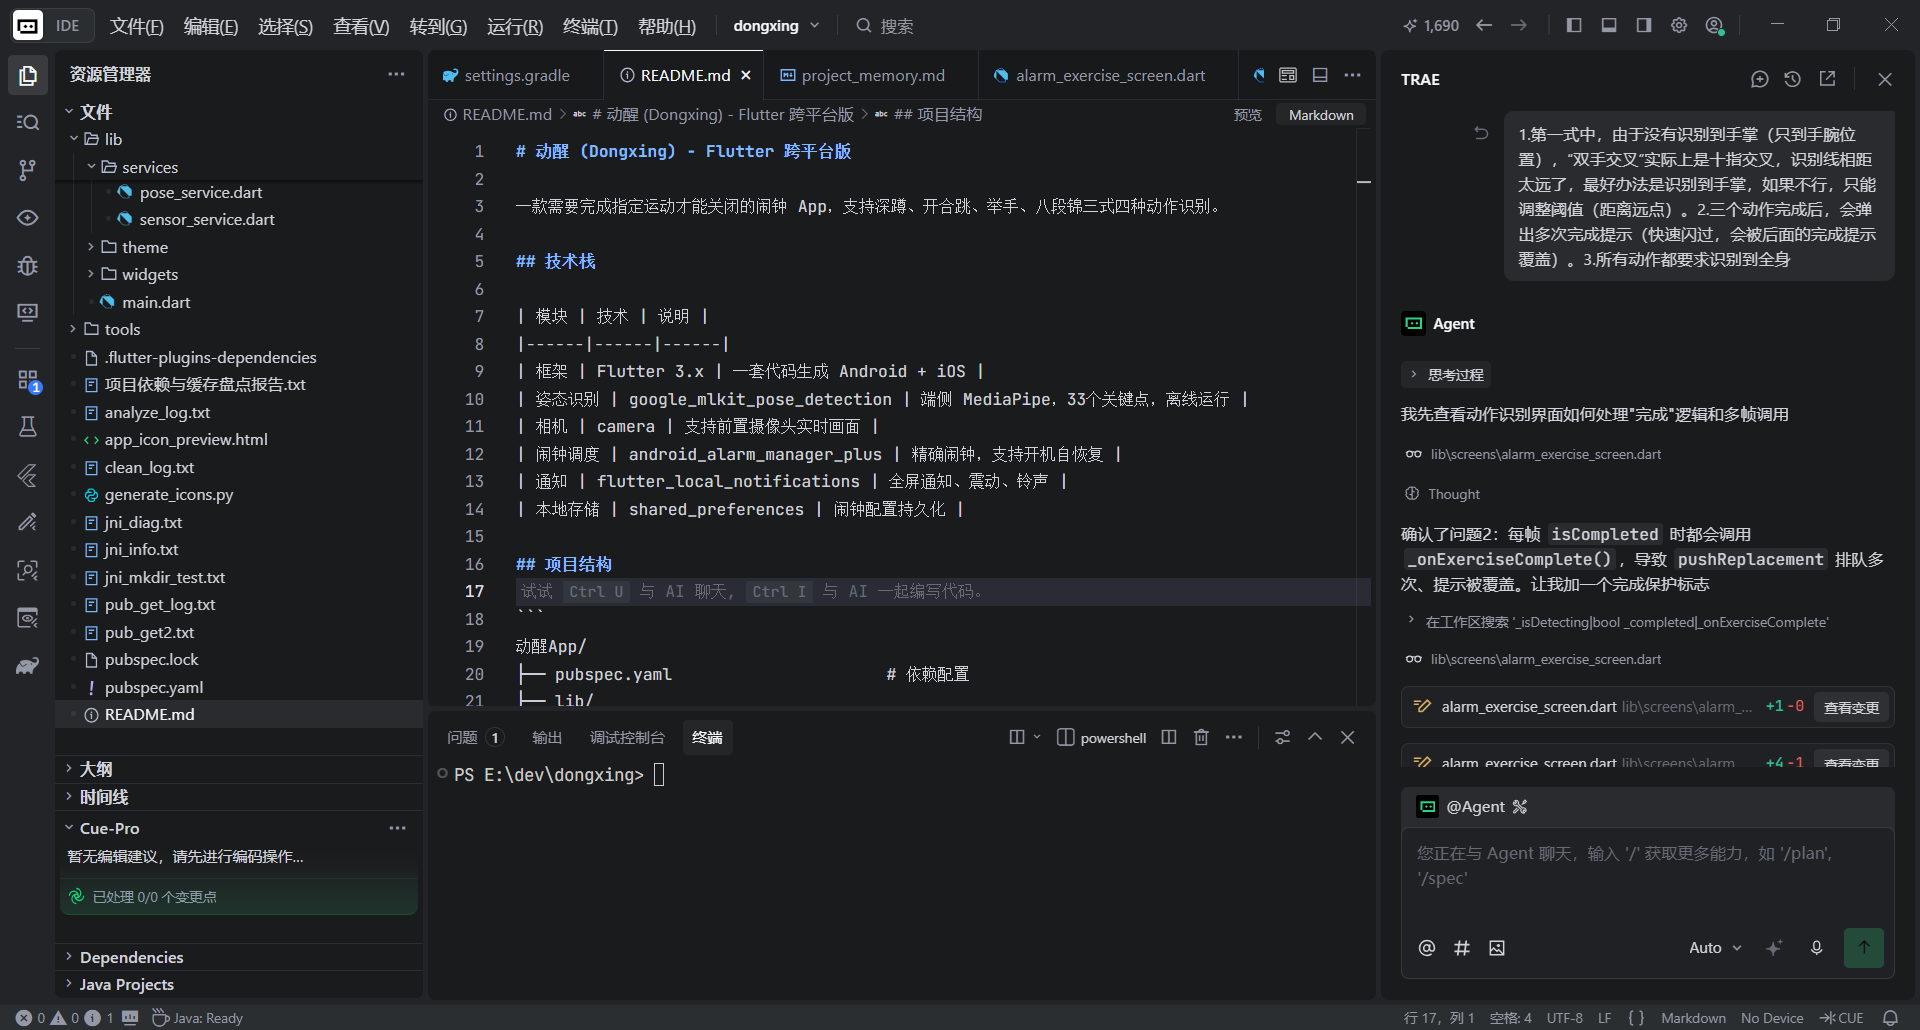This screenshot has width=1920, height=1030.
Task: Open the 文件(F) menu
Action: pos(136,26)
